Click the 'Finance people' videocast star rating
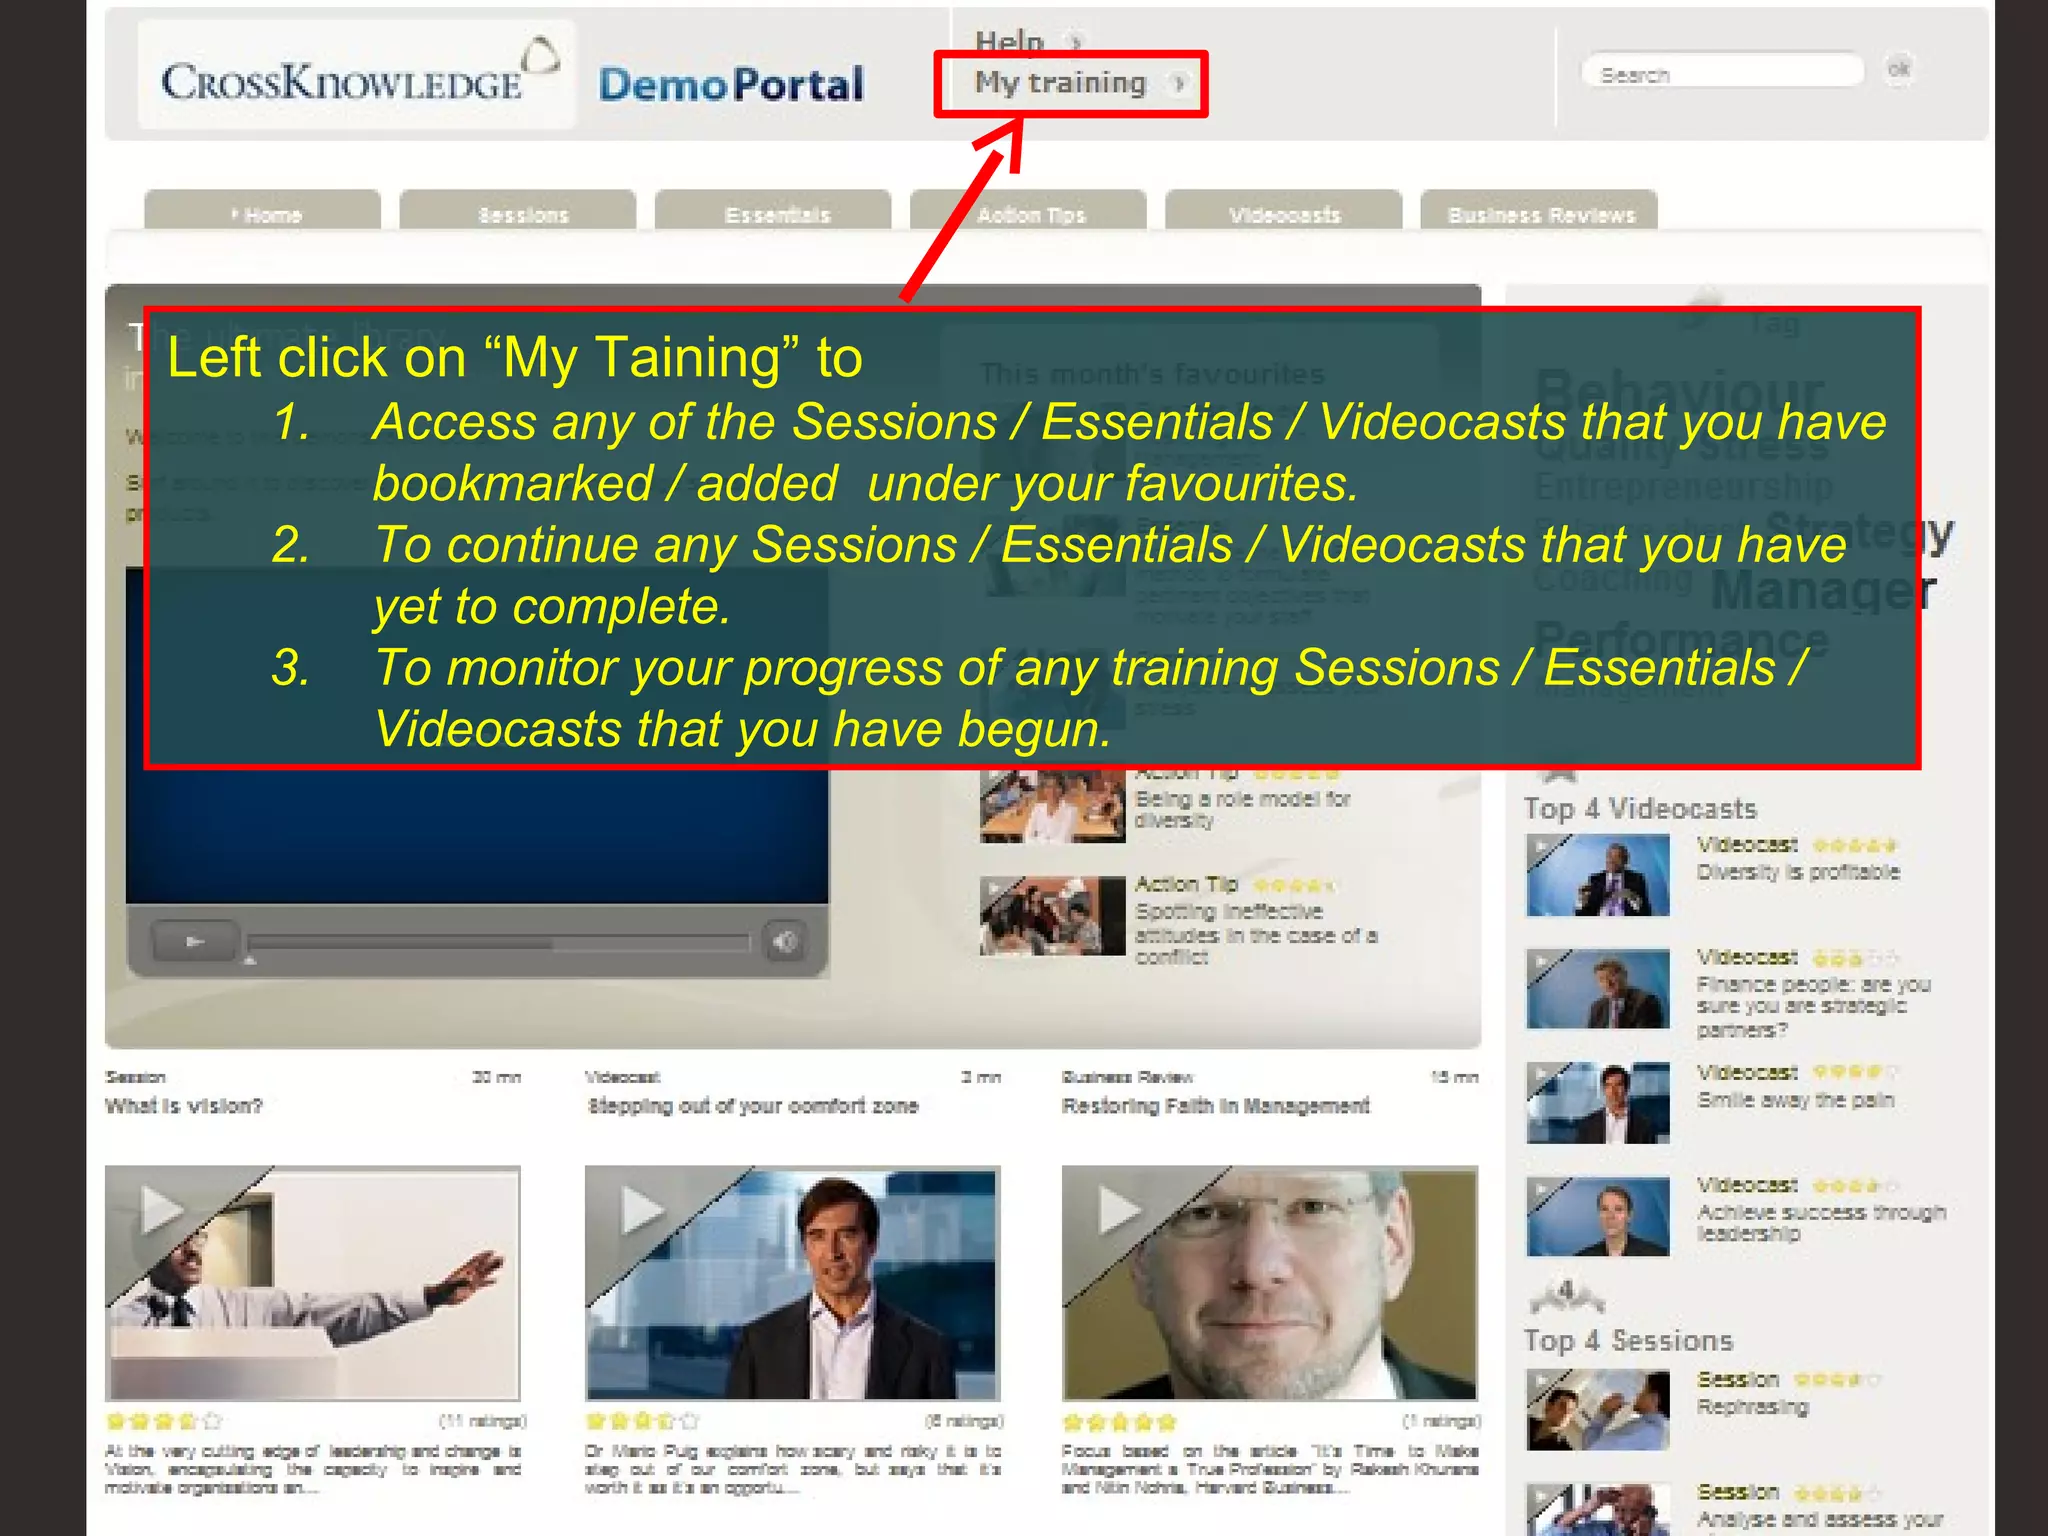The width and height of the screenshot is (2048, 1536). [1855, 958]
